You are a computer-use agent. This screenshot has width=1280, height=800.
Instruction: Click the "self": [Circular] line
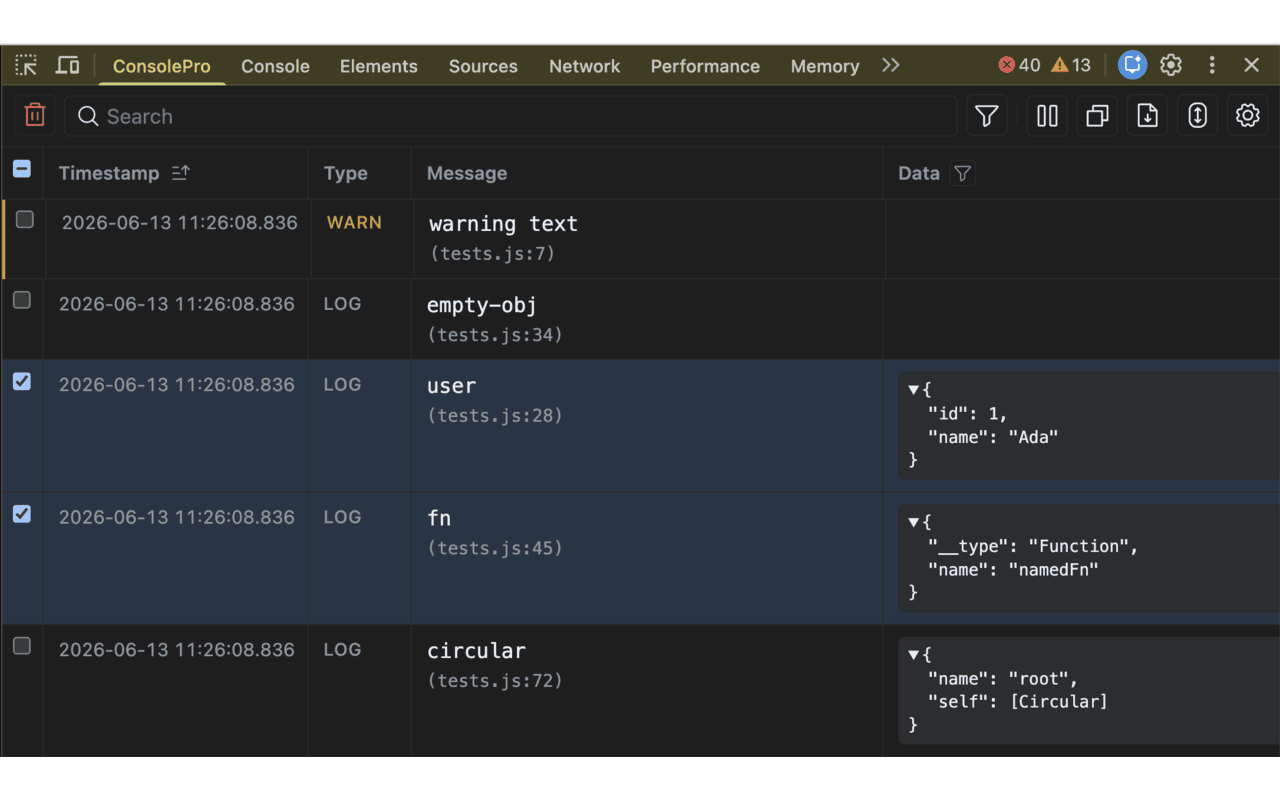pos(1018,702)
